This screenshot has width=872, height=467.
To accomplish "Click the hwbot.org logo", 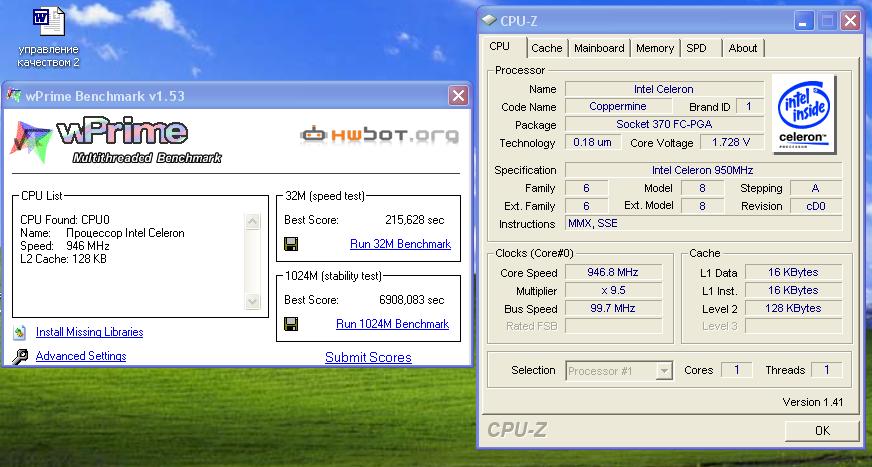I will tap(379, 135).
